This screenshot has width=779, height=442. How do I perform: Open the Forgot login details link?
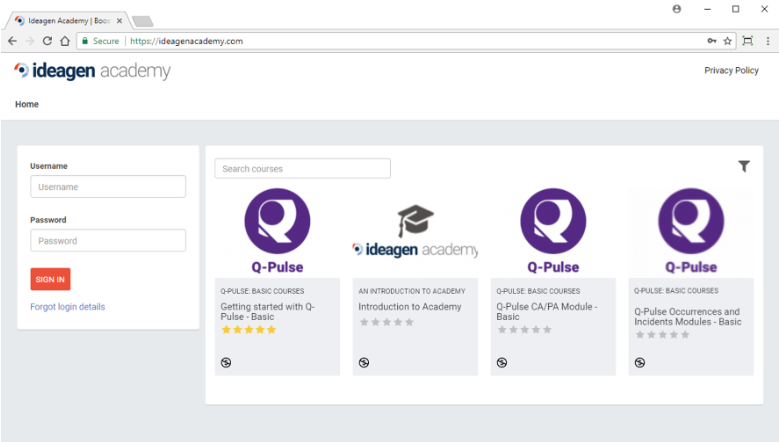tap(68, 307)
